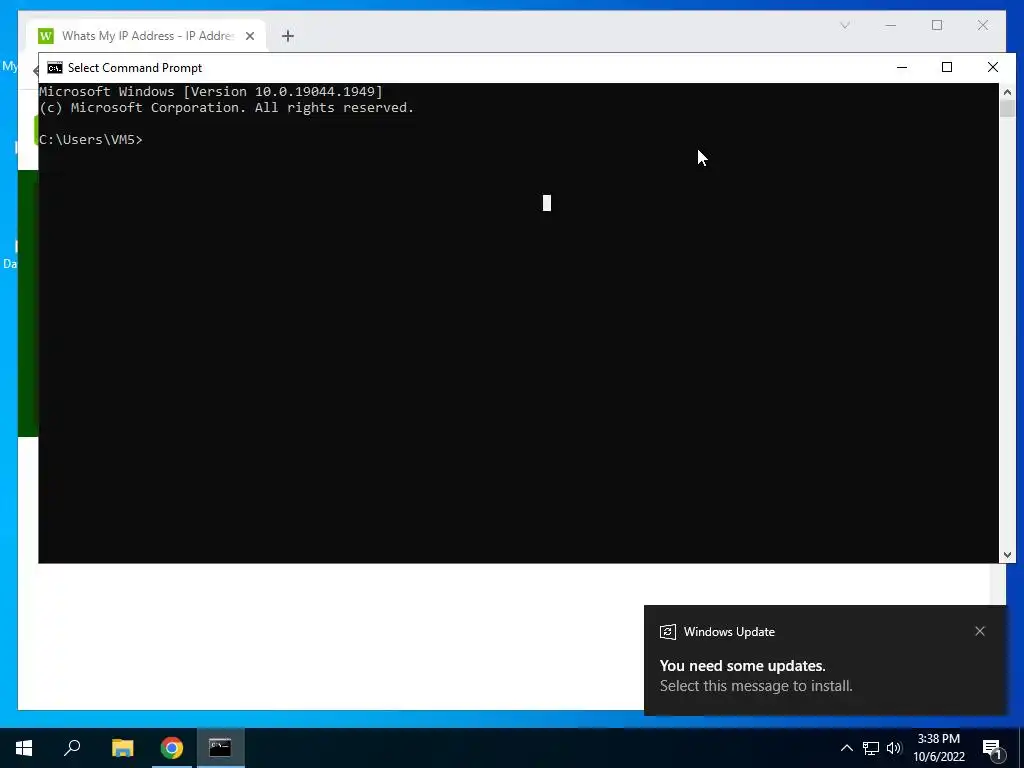The image size is (1024, 768).
Task: Click the Command Prompt scrollbar up arrow
Action: tap(1007, 91)
